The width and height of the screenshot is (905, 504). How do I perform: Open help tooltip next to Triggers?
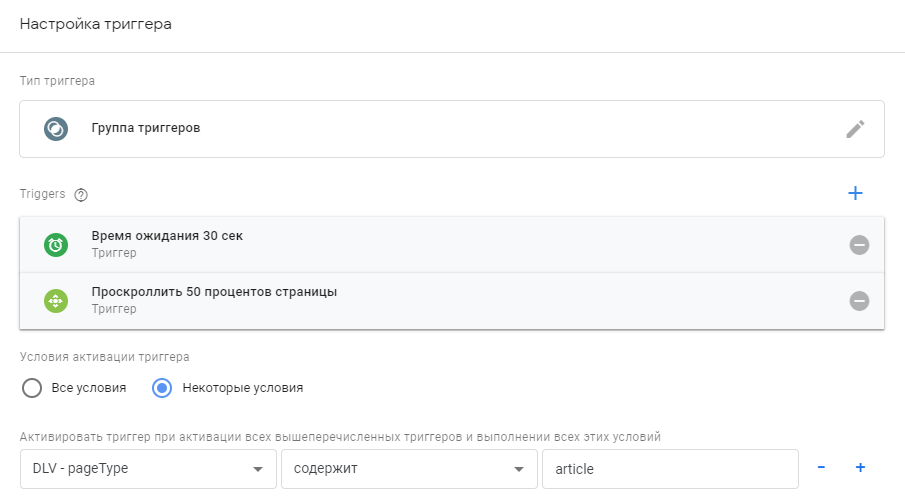[x=81, y=195]
